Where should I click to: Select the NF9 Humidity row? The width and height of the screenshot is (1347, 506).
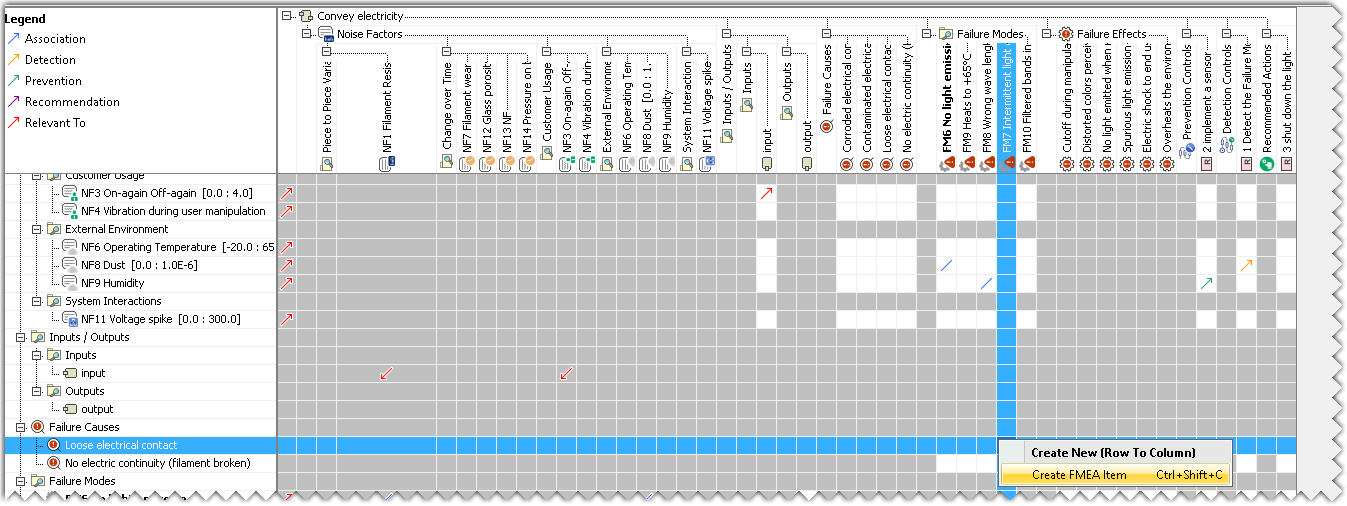click(x=140, y=283)
